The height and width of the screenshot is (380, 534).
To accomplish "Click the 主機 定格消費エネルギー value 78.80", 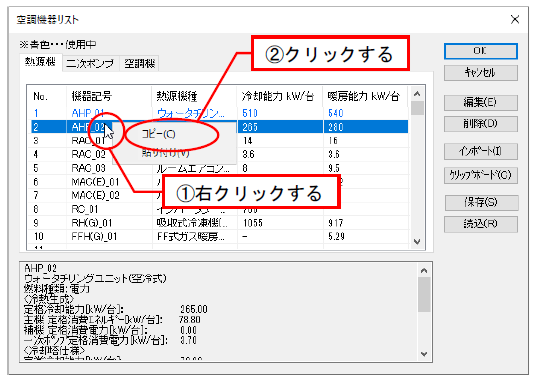I will coord(190,320).
